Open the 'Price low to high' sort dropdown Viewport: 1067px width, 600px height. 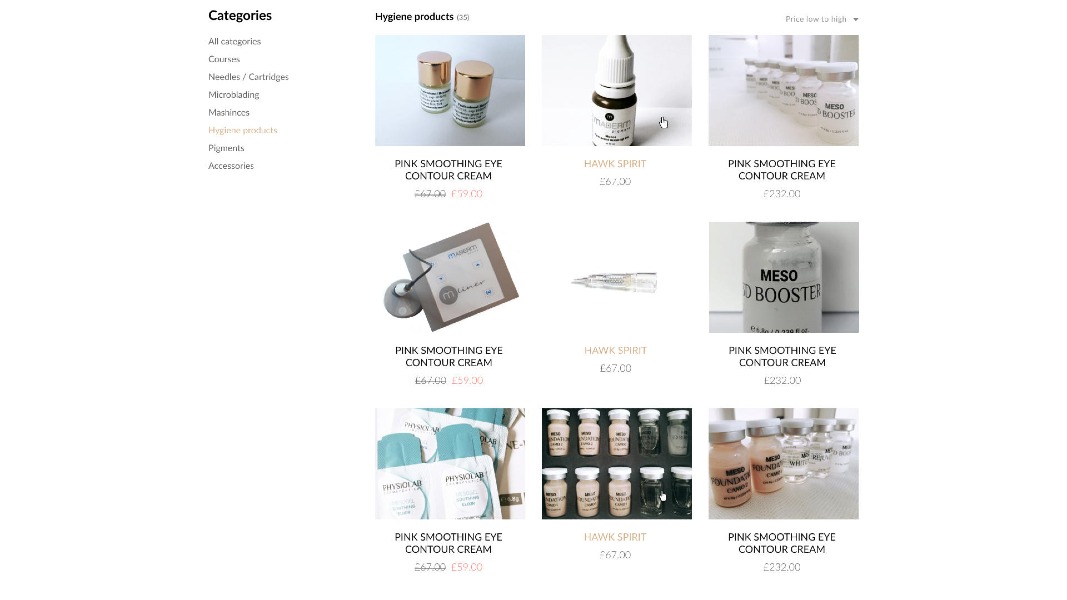(821, 19)
